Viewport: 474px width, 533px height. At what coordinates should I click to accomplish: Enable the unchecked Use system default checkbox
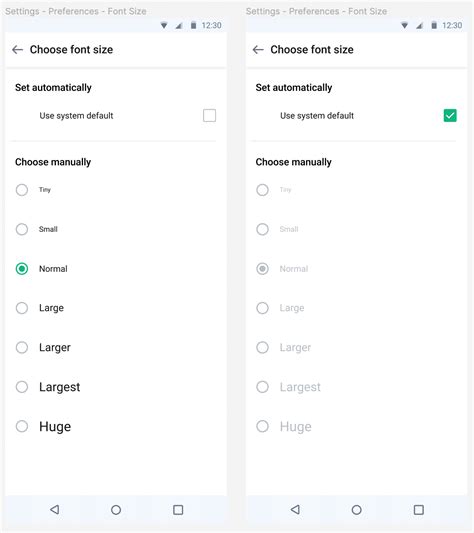(209, 115)
